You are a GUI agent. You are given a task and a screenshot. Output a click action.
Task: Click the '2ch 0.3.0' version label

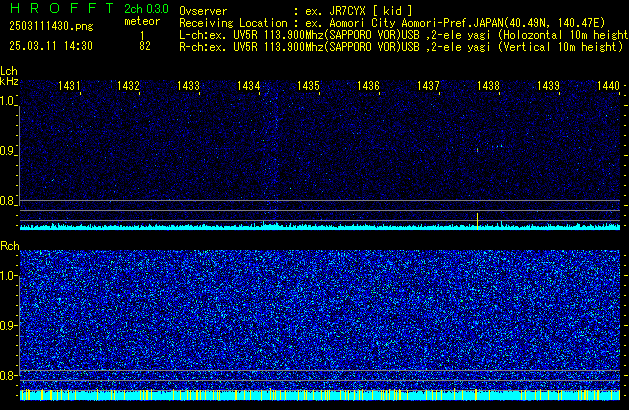[x=146, y=9]
